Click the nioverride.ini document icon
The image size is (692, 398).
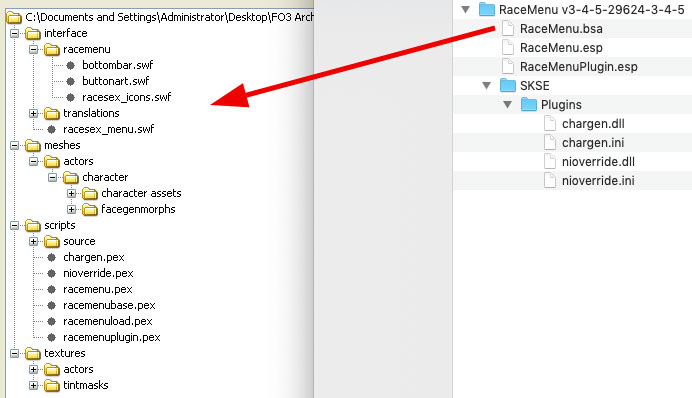550,180
